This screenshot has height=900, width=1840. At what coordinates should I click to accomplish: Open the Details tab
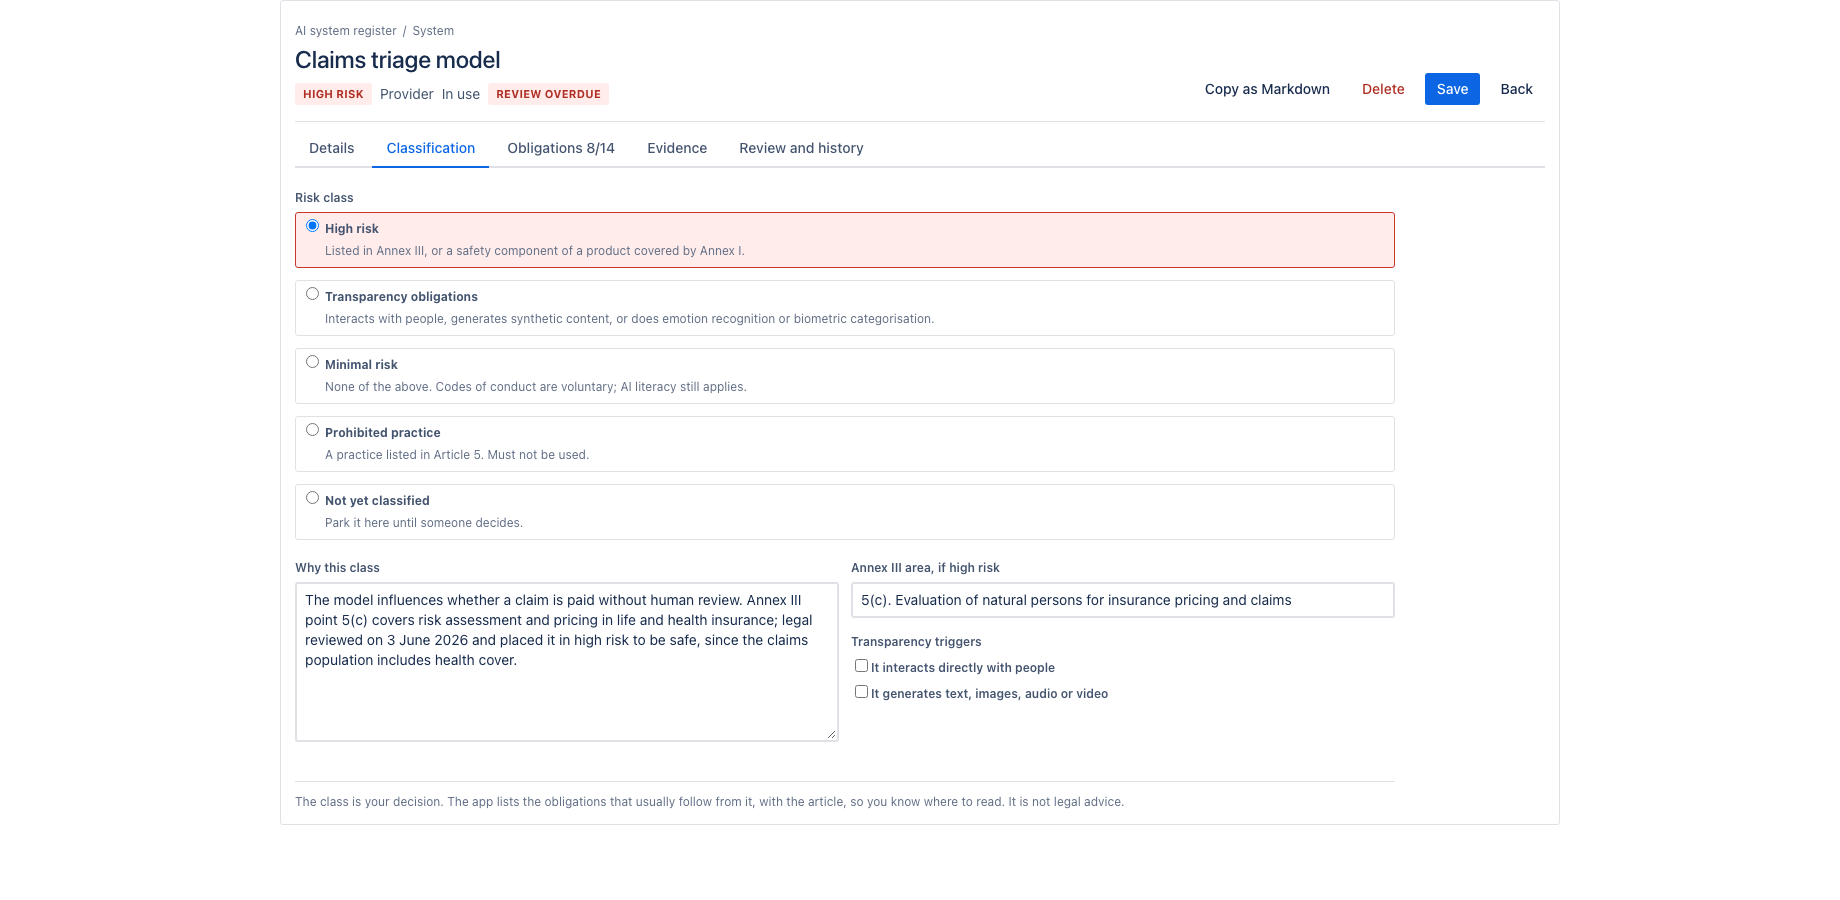pyautogui.click(x=331, y=148)
